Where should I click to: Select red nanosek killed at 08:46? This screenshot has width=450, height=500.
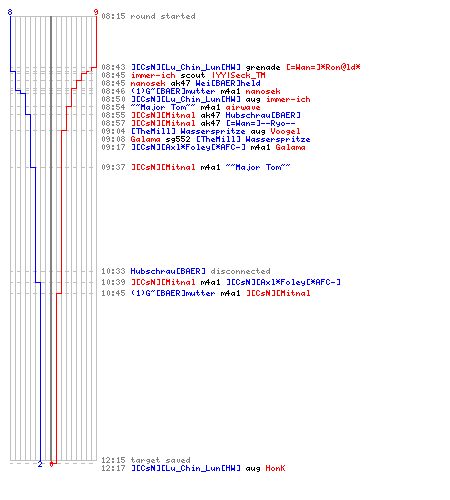tap(263, 91)
